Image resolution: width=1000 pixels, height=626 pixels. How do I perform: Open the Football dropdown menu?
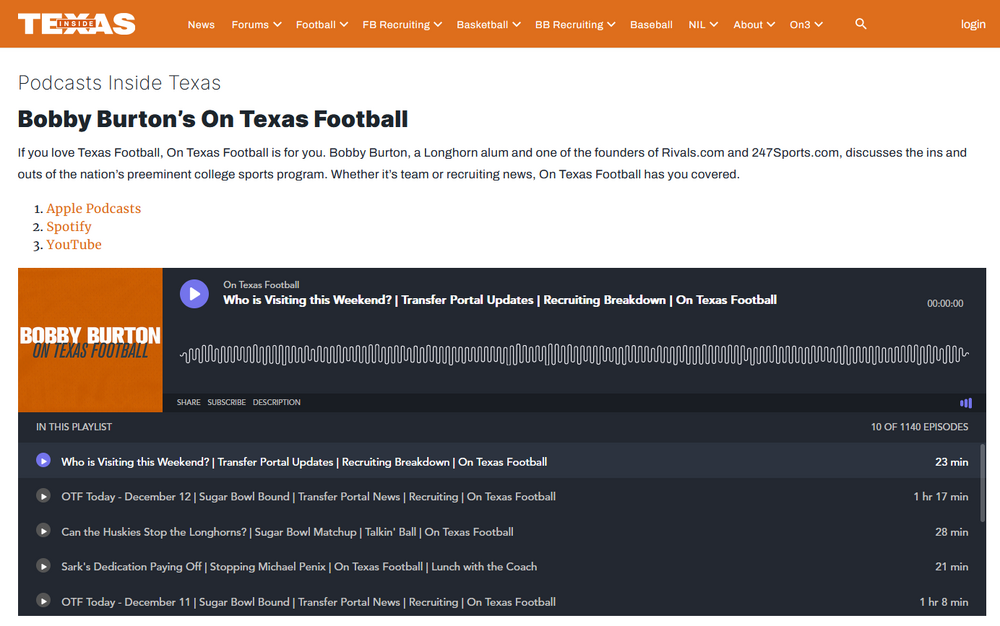321,24
